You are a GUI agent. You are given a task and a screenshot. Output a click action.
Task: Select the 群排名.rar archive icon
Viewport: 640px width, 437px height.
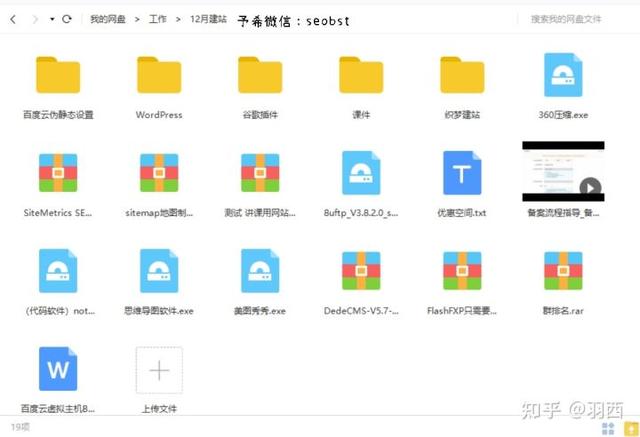click(563, 271)
